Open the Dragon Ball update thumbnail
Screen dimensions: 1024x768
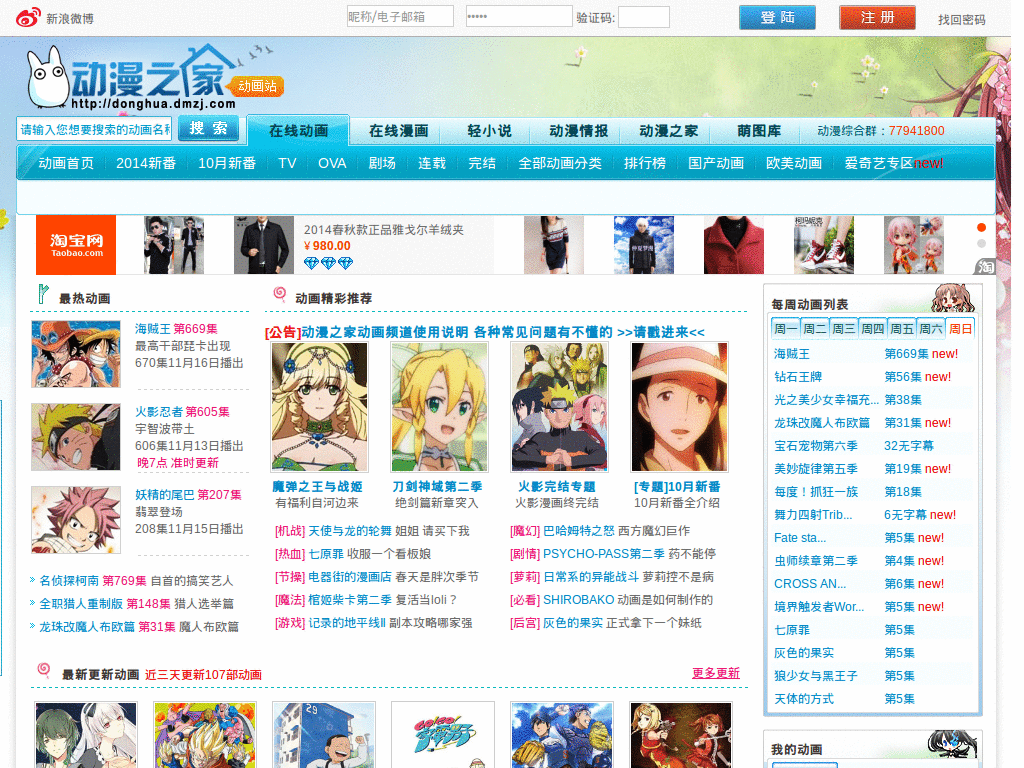point(205,735)
